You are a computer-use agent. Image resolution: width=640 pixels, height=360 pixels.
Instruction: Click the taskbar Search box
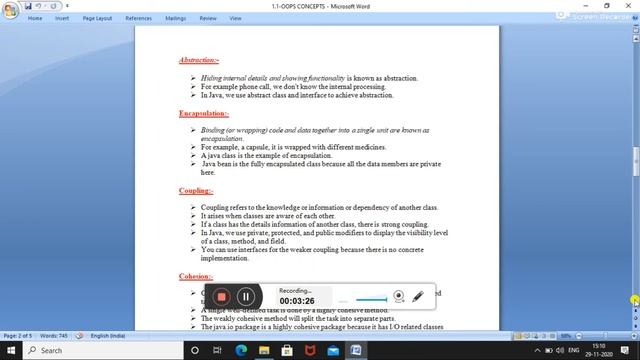tap(103, 350)
